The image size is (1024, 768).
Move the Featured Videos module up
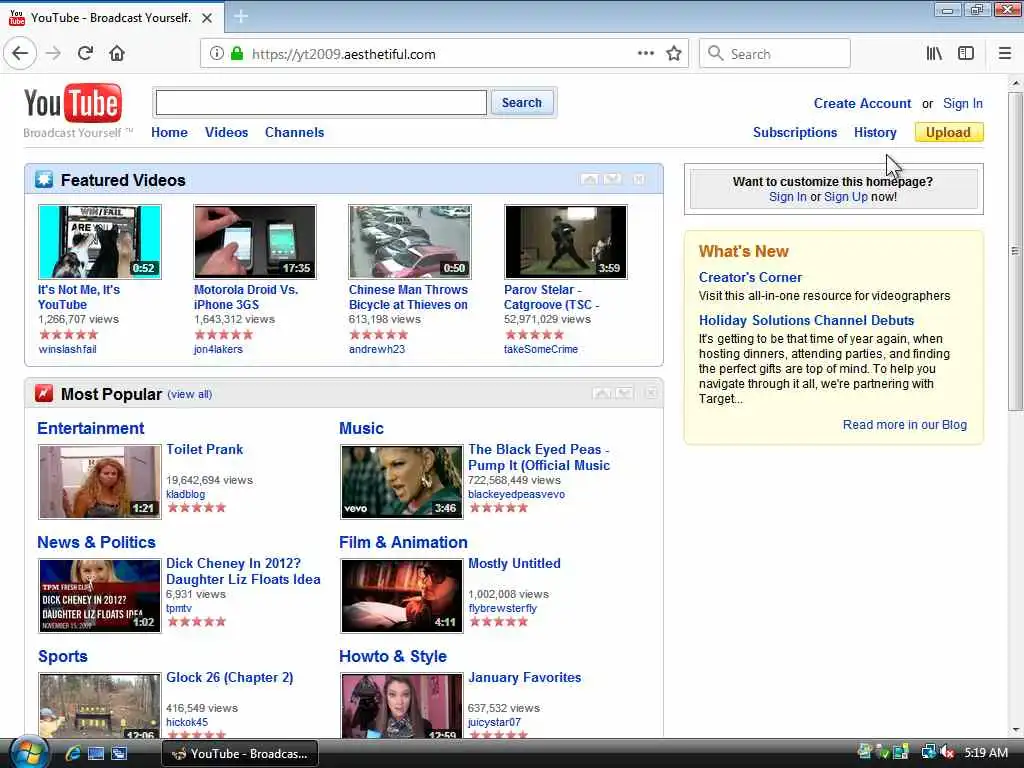[x=589, y=179]
